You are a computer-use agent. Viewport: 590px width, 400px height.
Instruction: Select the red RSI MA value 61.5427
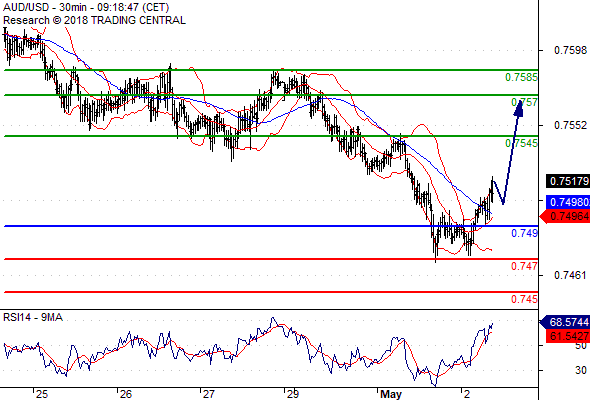click(568, 336)
